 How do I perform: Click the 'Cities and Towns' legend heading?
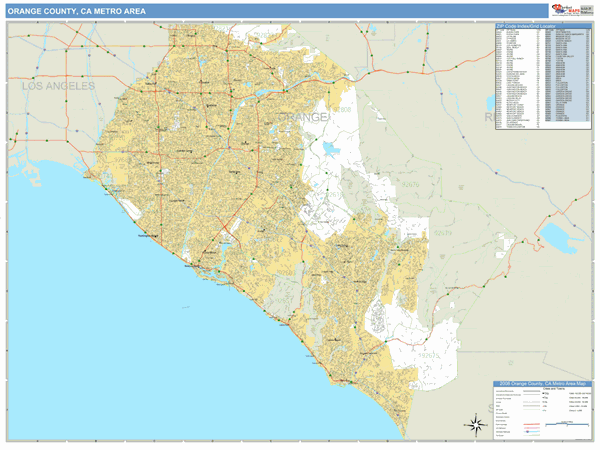tap(554, 389)
